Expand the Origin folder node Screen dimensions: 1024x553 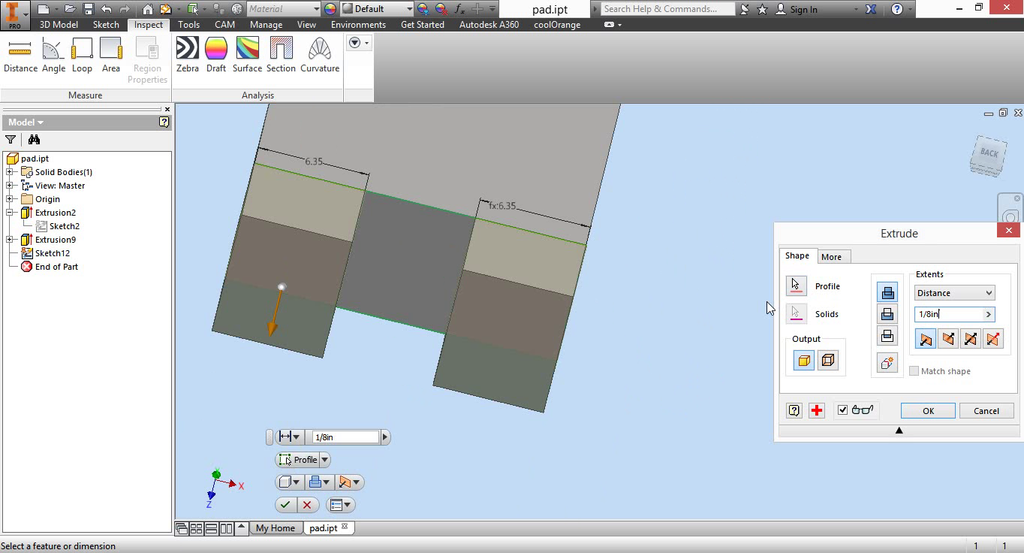click(10, 199)
